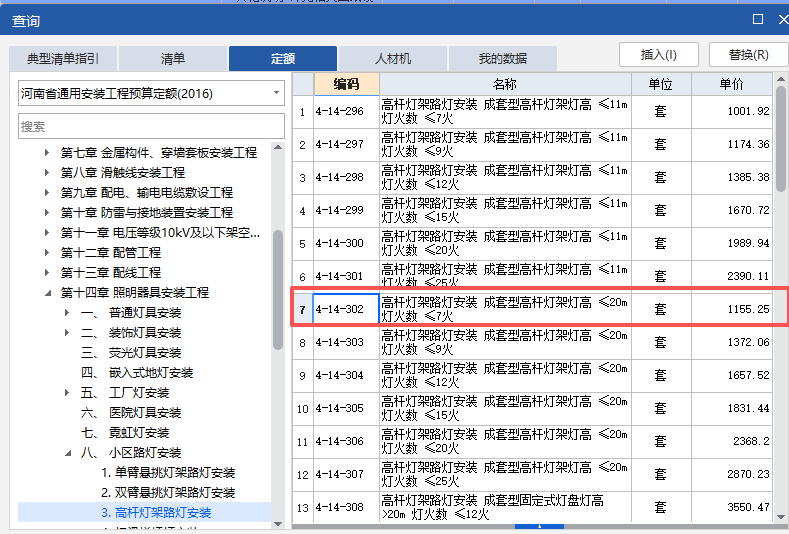Select code cell 4-14-298

click(346, 177)
